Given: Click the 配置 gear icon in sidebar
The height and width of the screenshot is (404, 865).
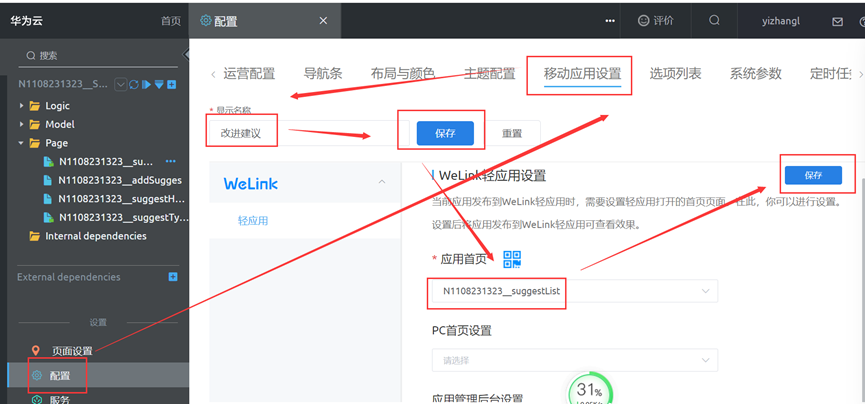Looking at the screenshot, I should point(37,376).
